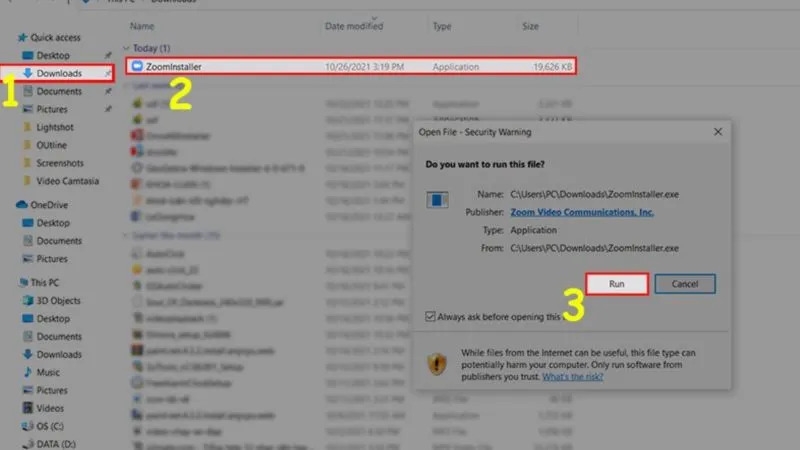Viewport: 800px width, 450px height.
Task: Open Quick access in navigation pane
Action: pos(55,37)
